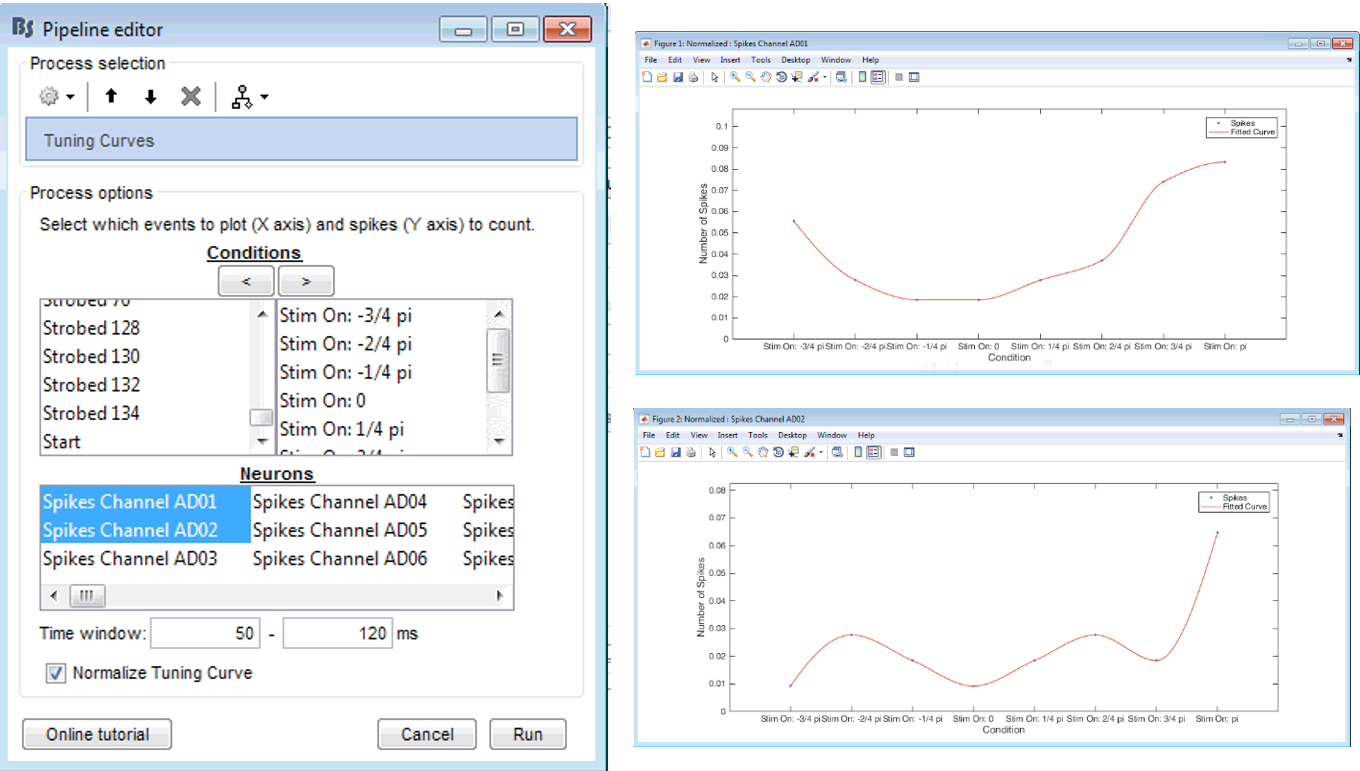
Task: Click Rotate 3D tool in Figure 1
Action: tap(781, 77)
